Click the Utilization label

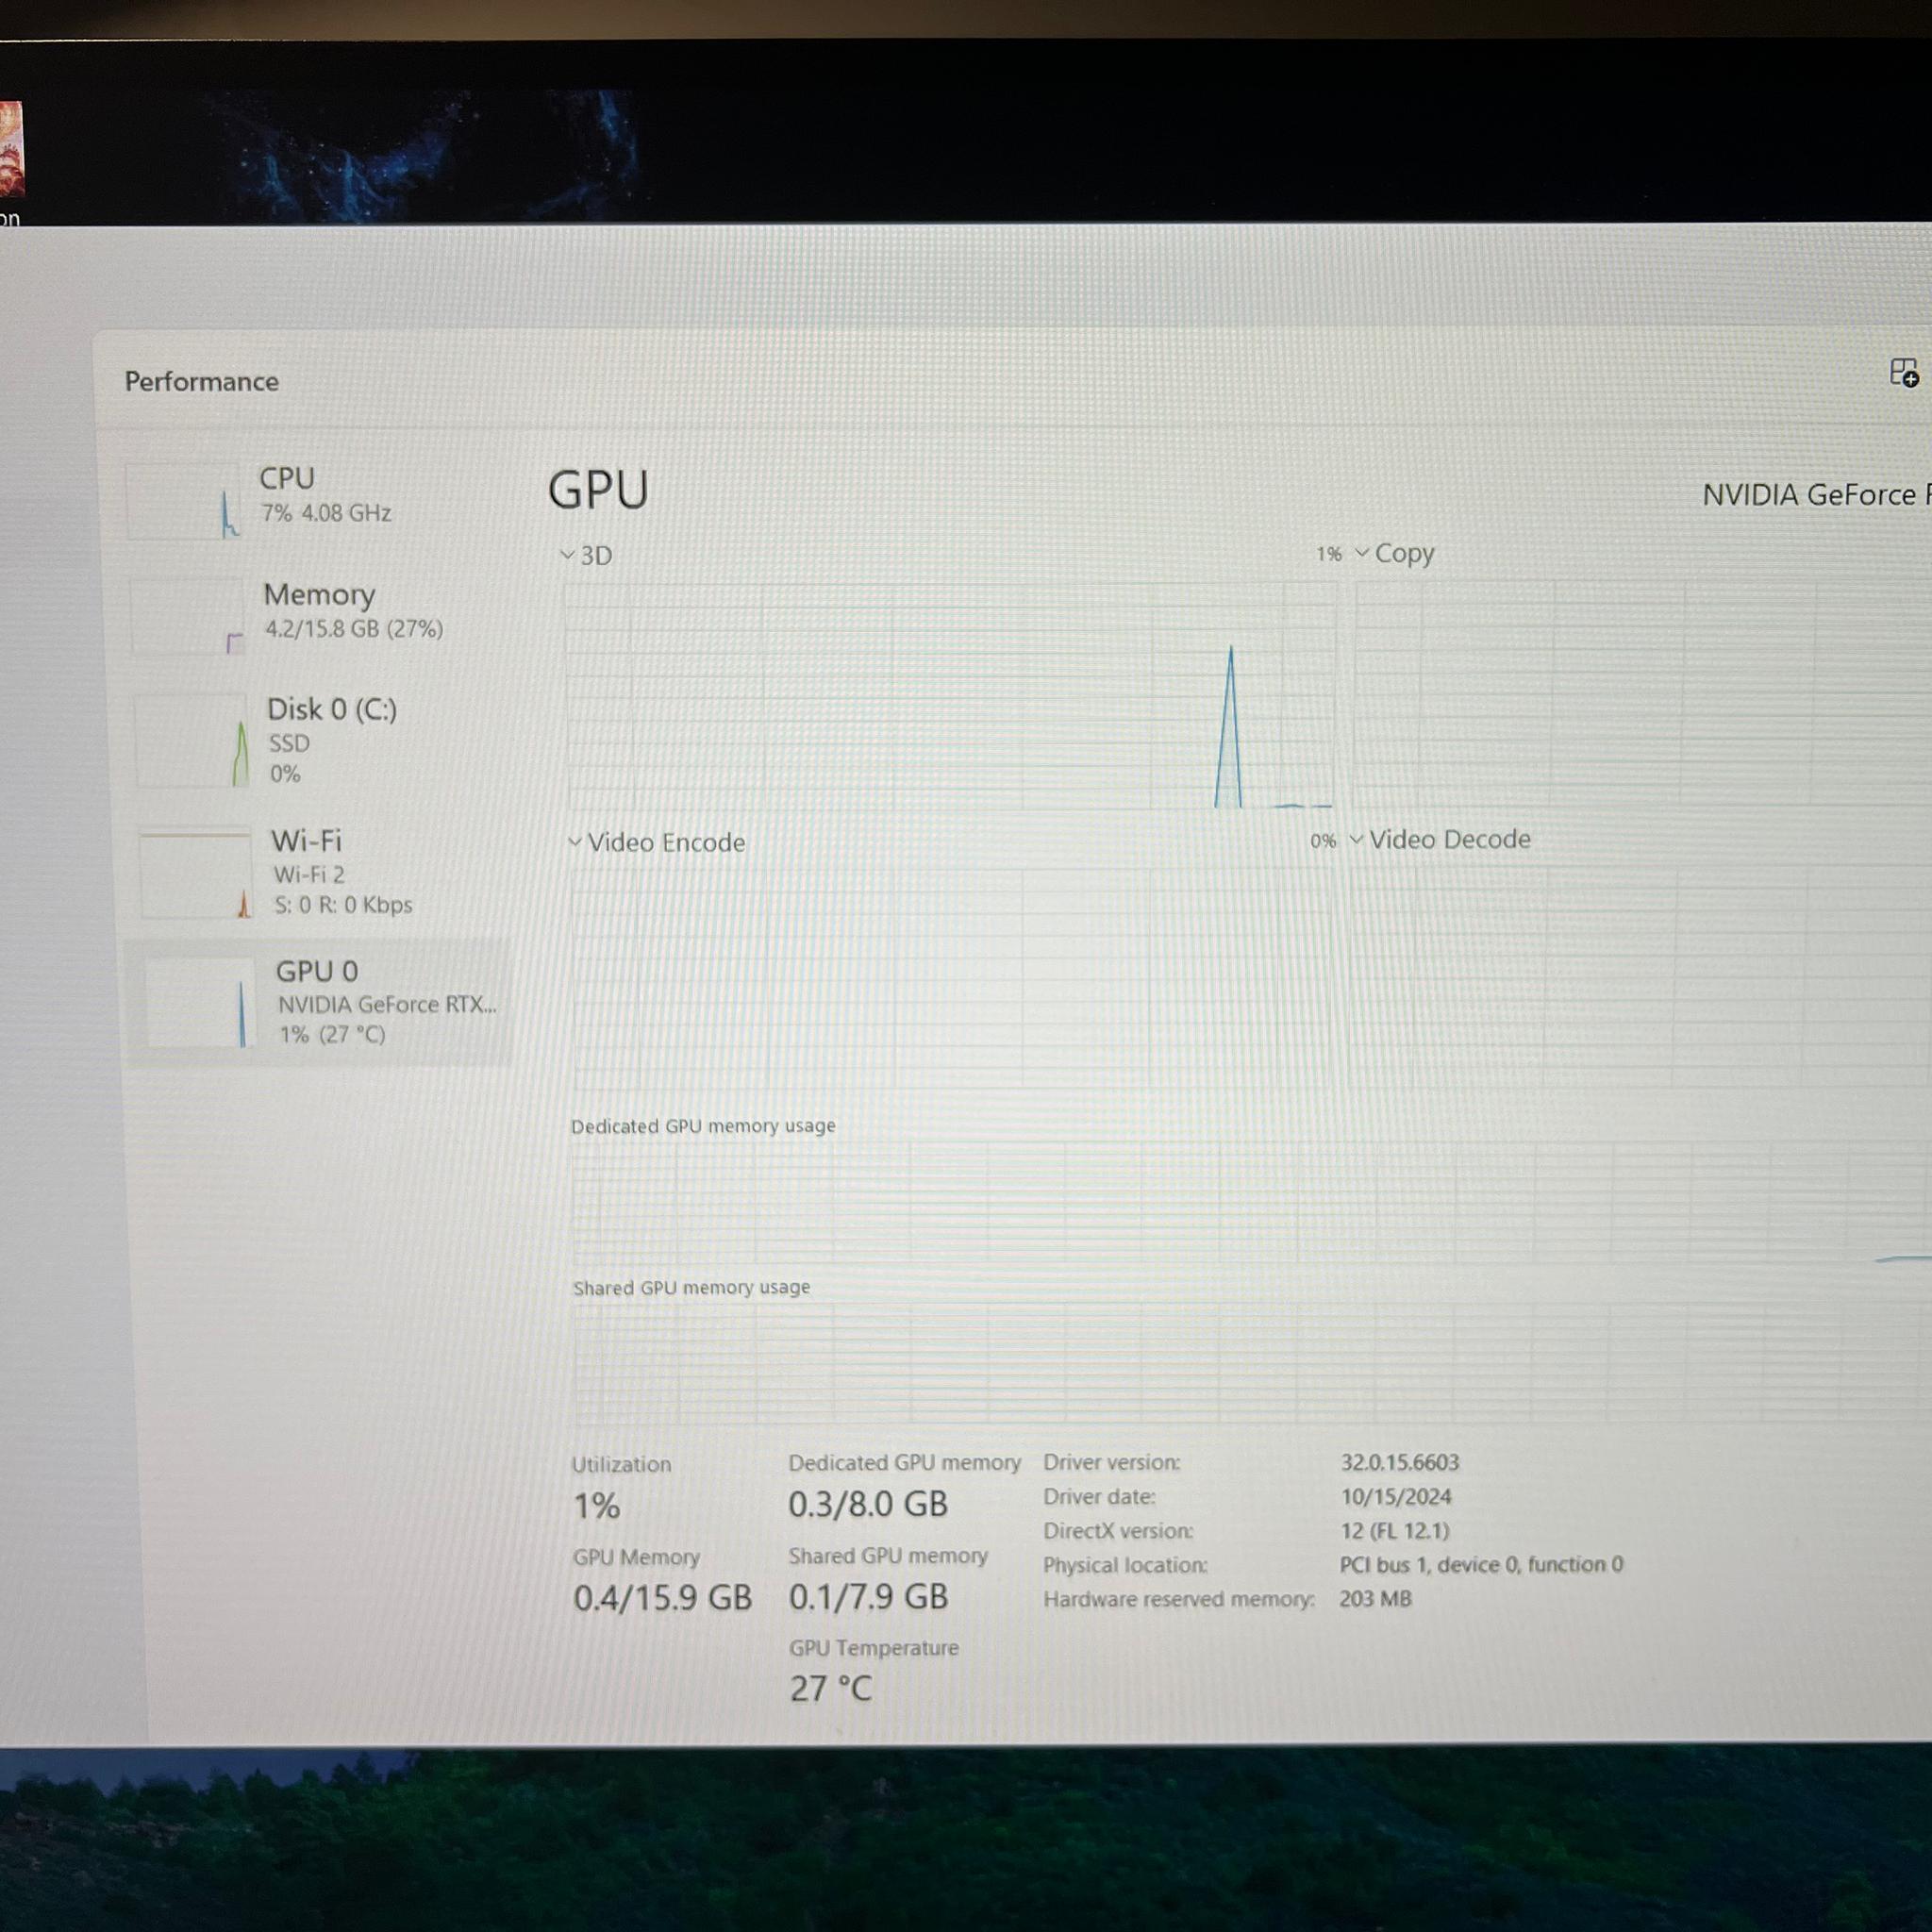pyautogui.click(x=621, y=1464)
